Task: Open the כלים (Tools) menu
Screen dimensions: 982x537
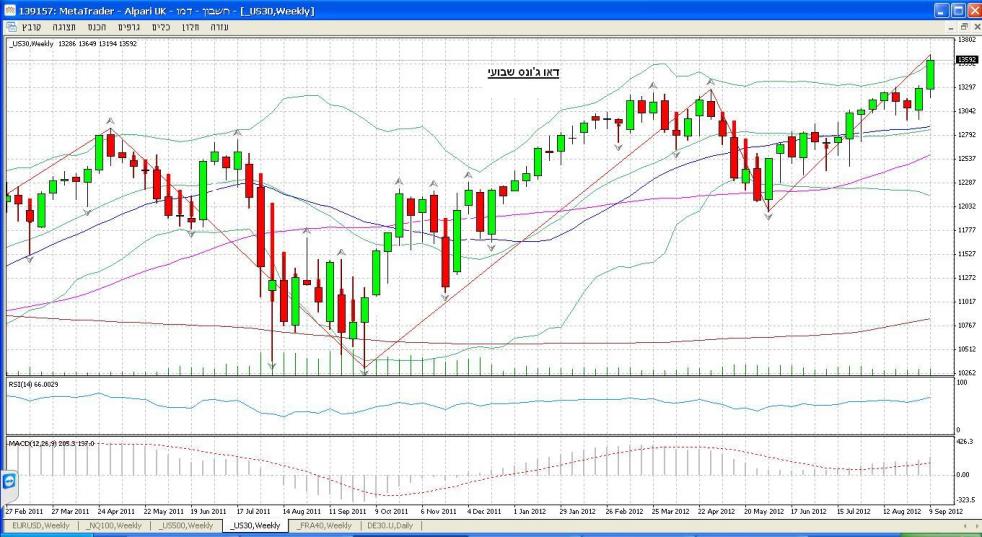Action: pyautogui.click(x=163, y=27)
